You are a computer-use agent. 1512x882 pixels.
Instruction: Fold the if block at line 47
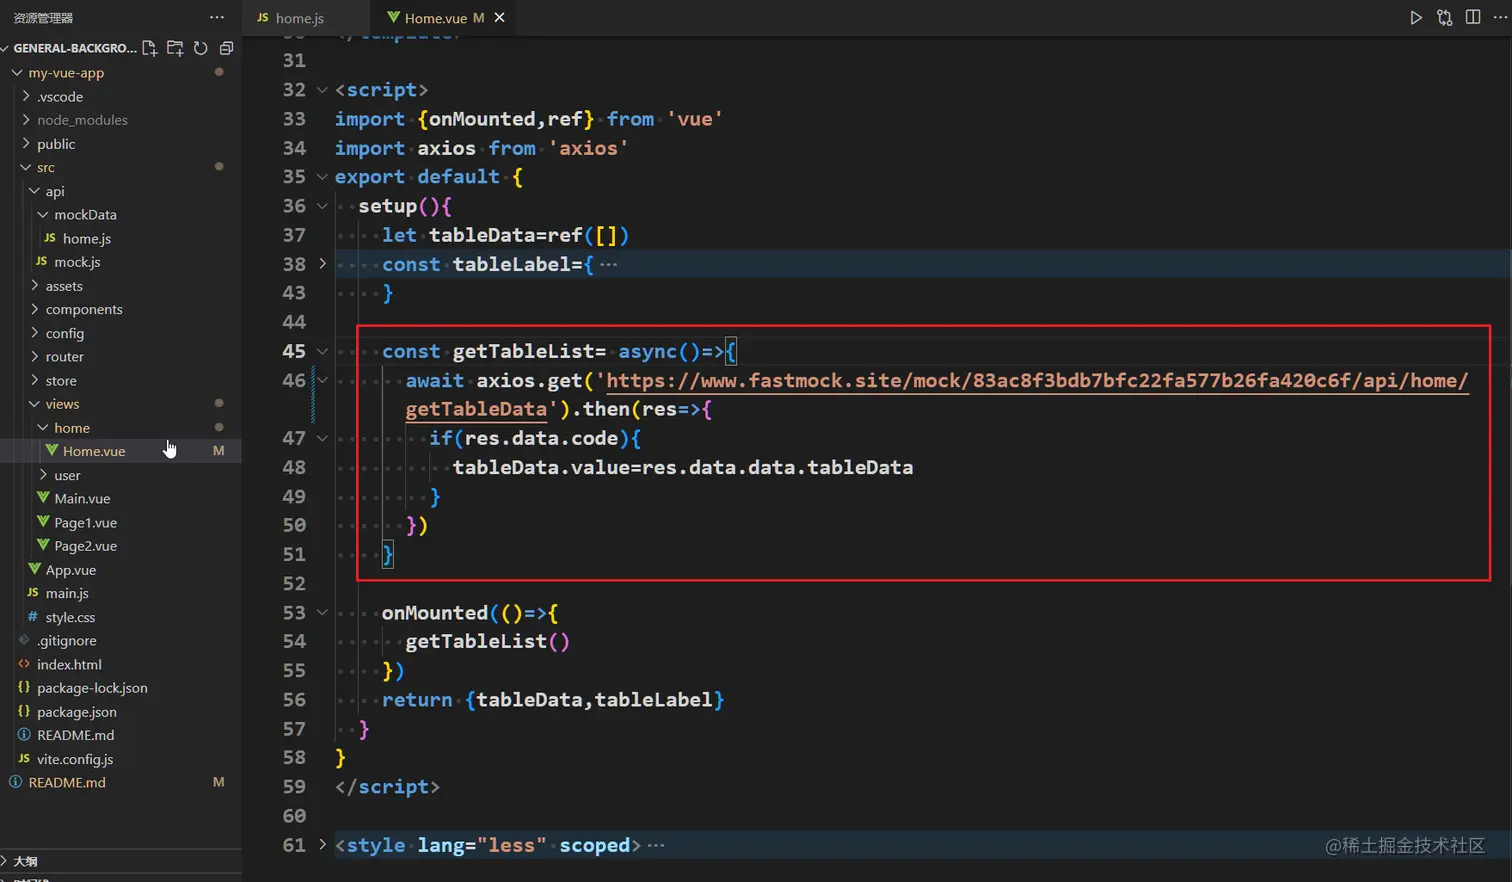(322, 438)
